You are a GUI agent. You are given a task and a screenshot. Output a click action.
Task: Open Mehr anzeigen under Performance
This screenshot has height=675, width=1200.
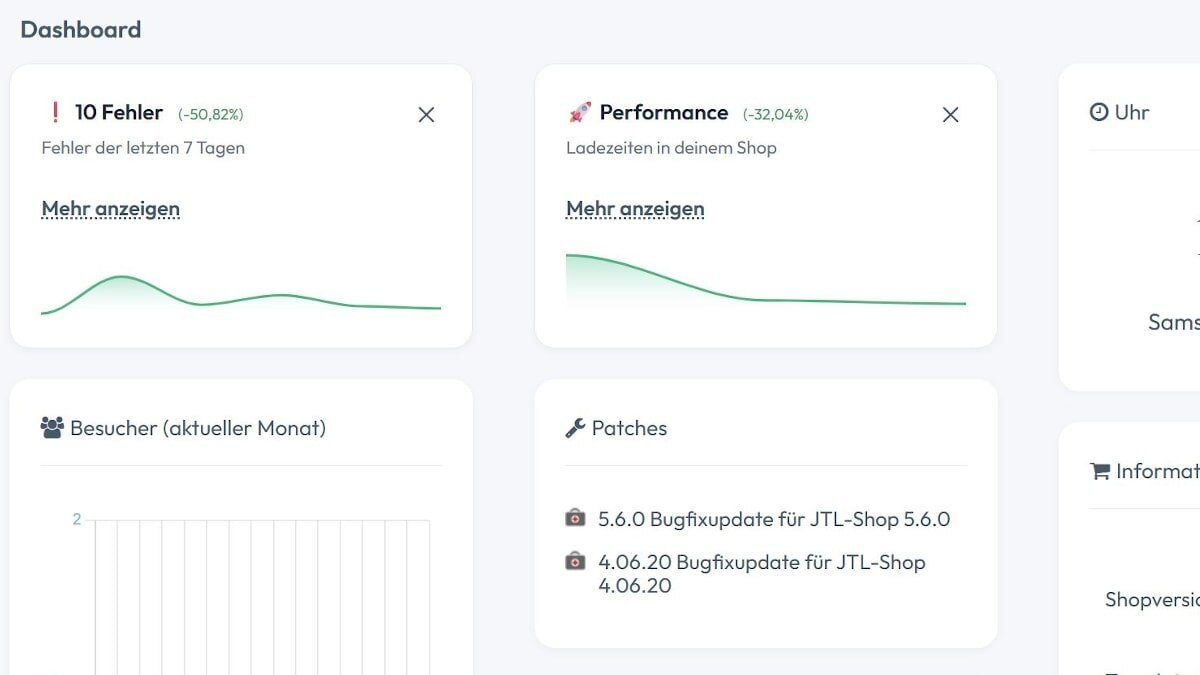point(635,209)
